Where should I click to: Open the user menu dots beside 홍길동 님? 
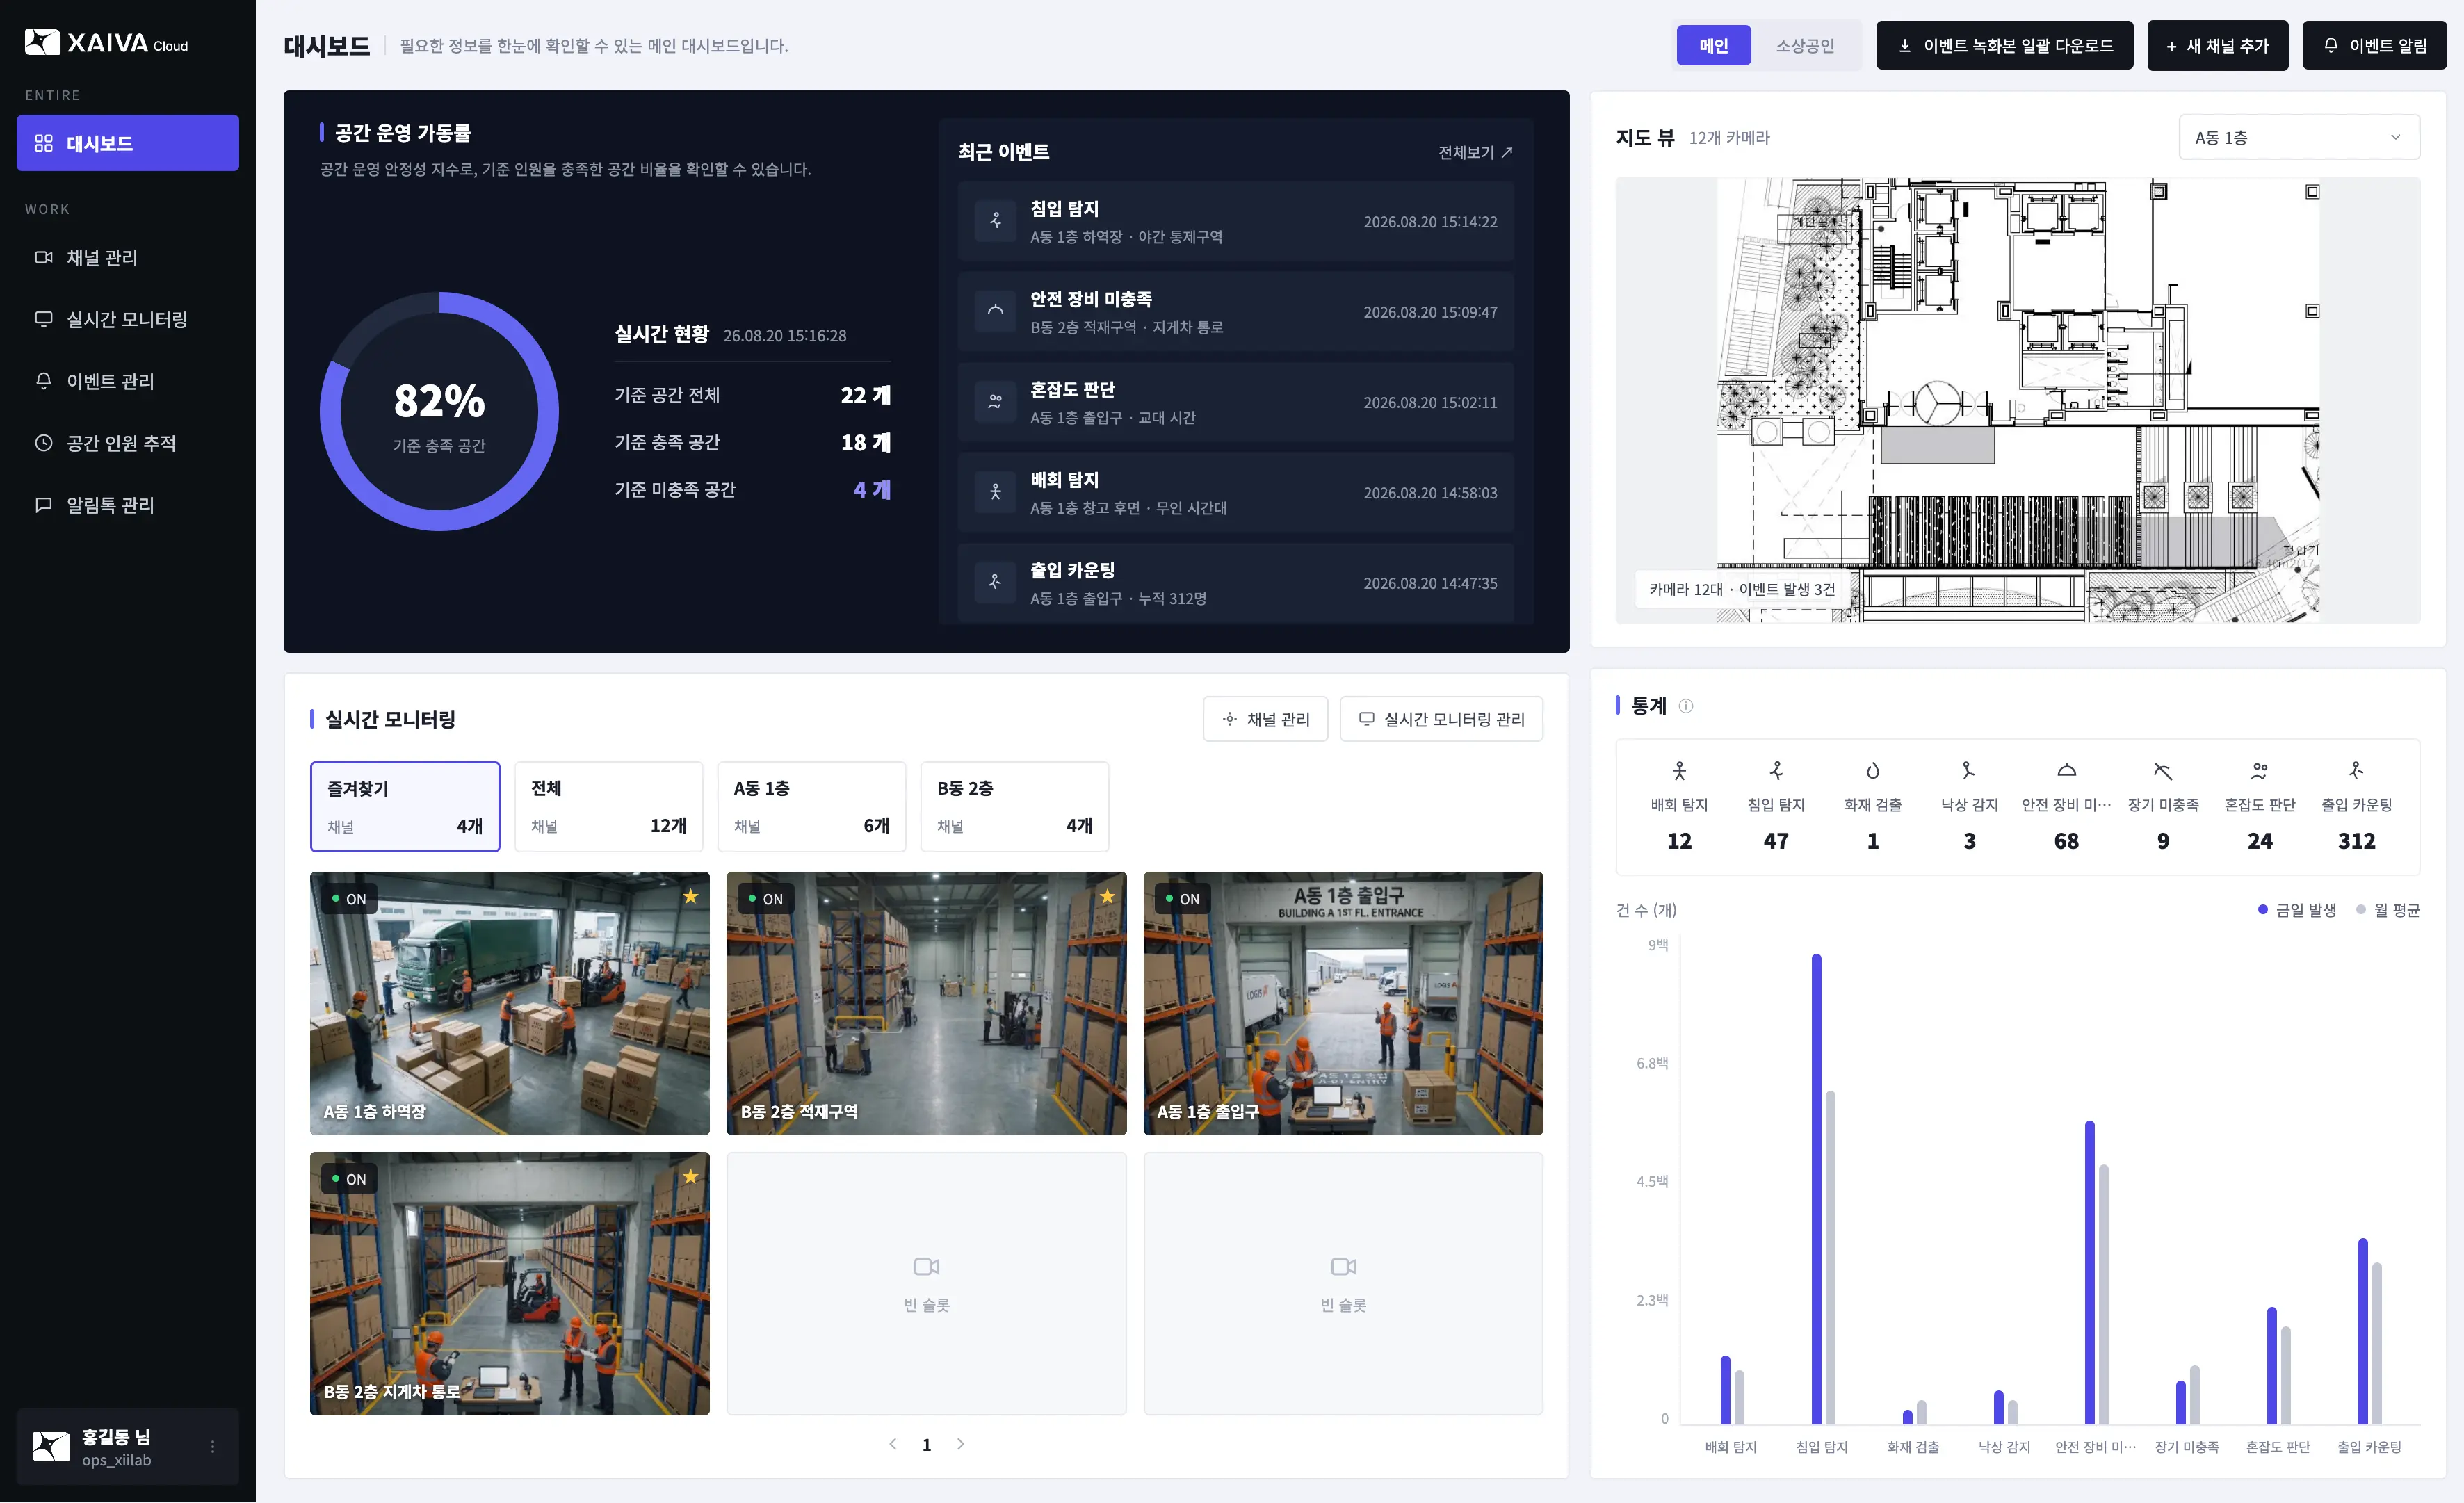(212, 1447)
